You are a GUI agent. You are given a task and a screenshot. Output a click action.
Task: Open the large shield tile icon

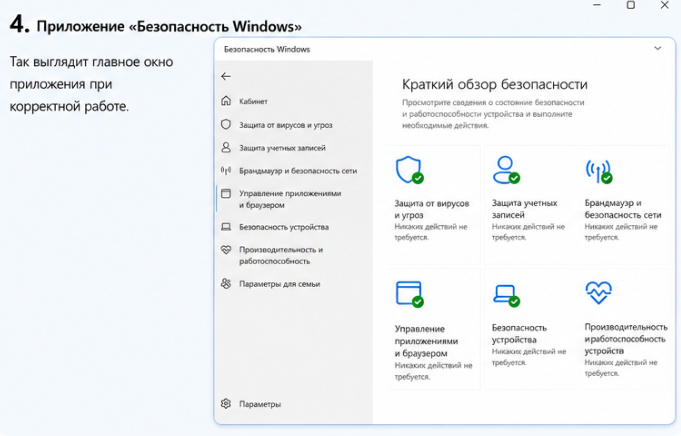[x=409, y=170]
